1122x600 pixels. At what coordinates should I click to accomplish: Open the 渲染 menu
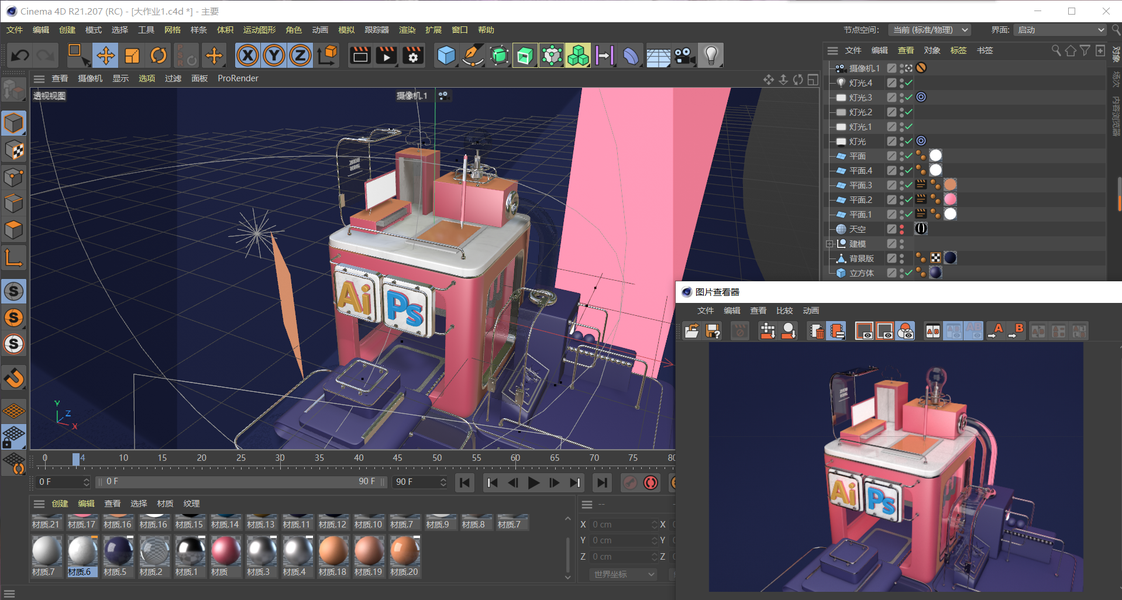coord(407,30)
